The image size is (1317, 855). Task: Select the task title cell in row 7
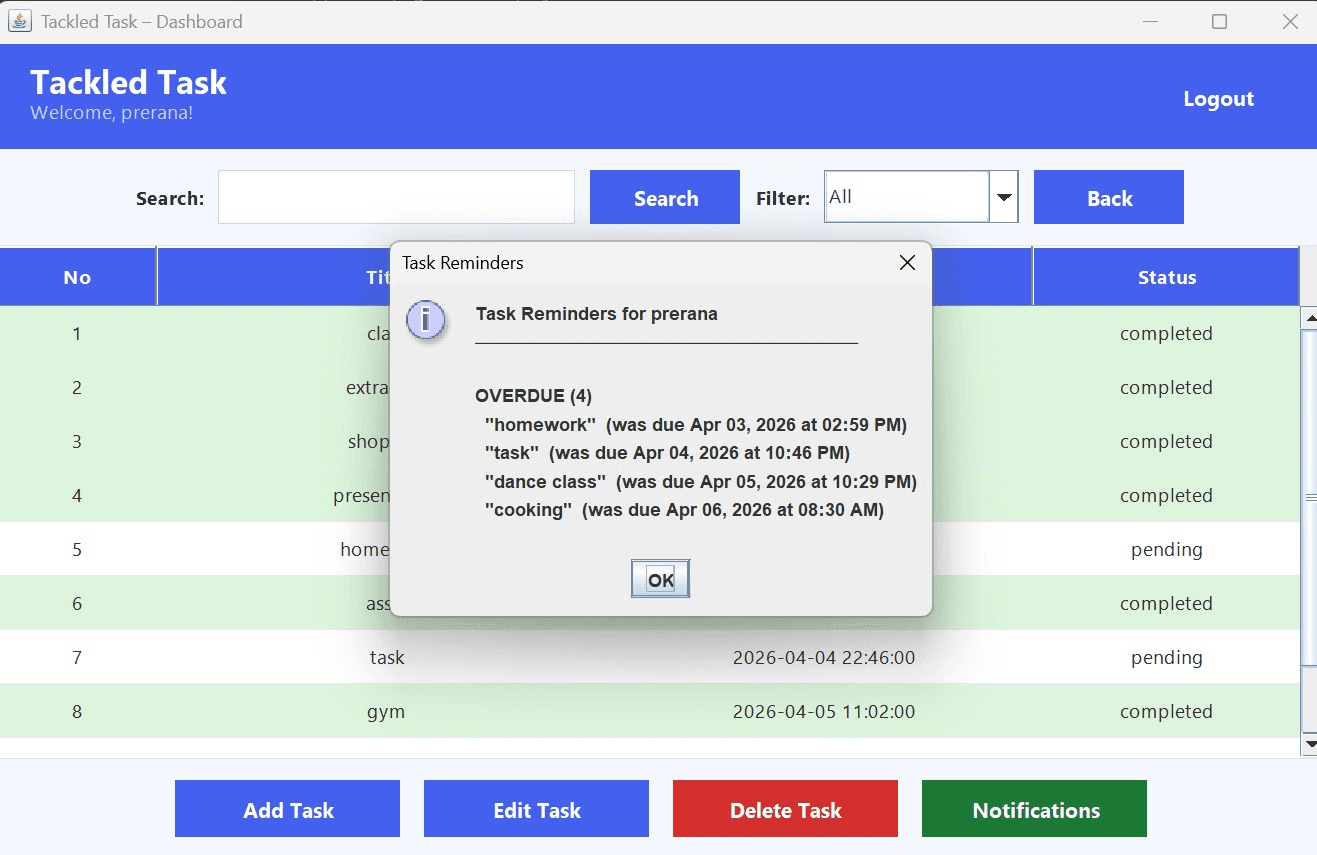[386, 657]
